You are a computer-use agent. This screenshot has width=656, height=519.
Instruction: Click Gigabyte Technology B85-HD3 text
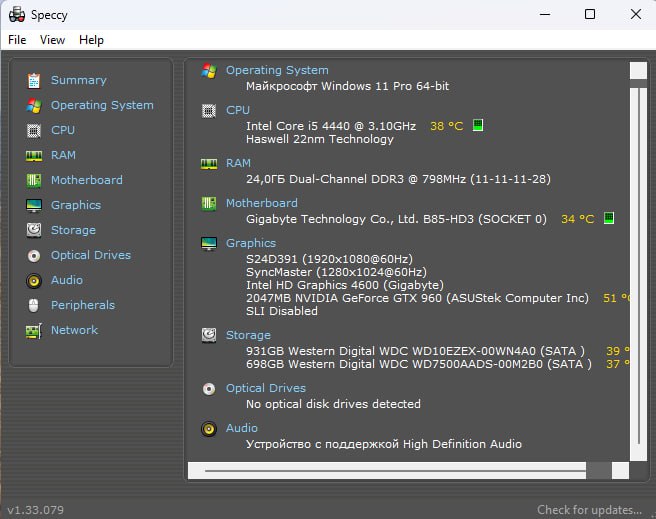(396, 219)
